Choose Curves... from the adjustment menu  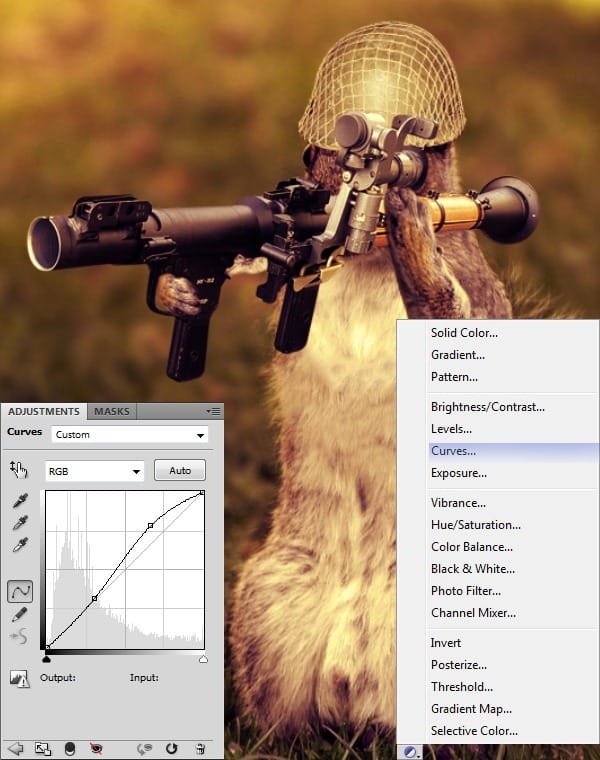(453, 451)
